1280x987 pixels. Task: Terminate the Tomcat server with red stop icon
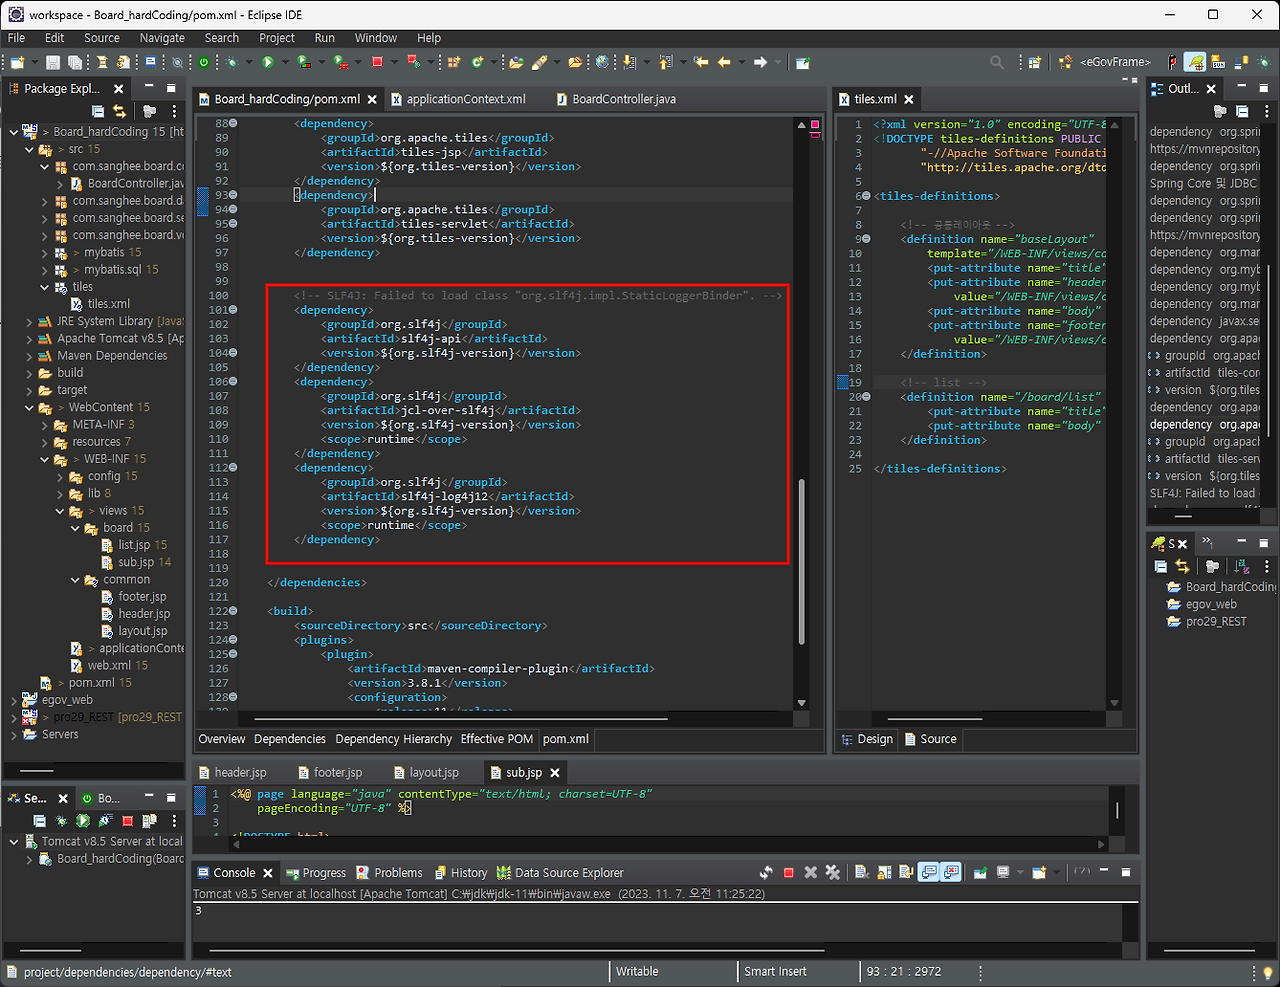788,871
